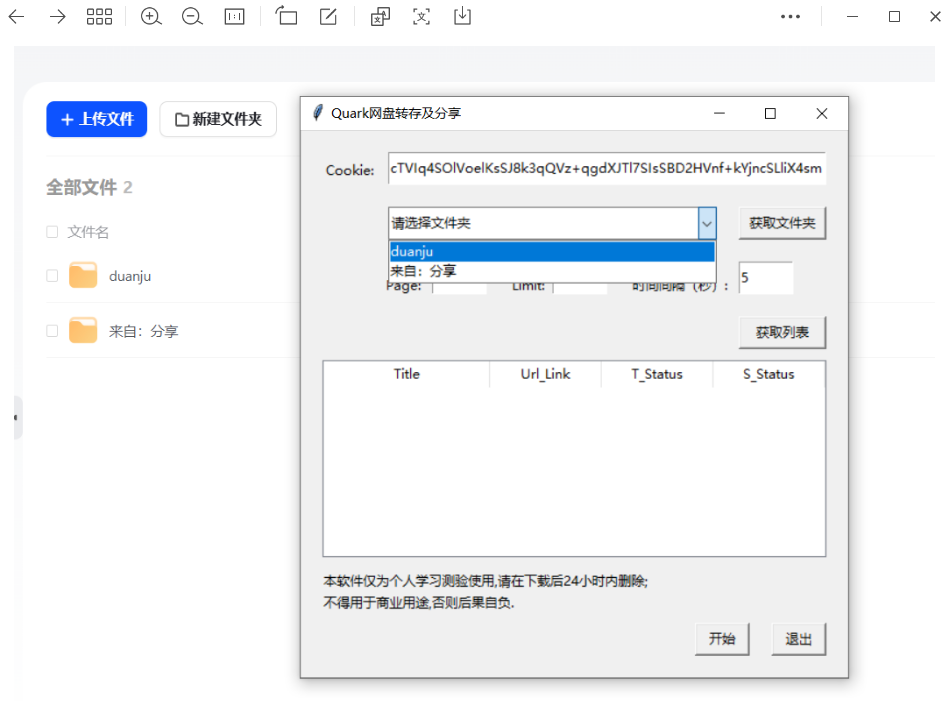
Task: Click the translate image icon in toolbar
Action: [x=380, y=16]
